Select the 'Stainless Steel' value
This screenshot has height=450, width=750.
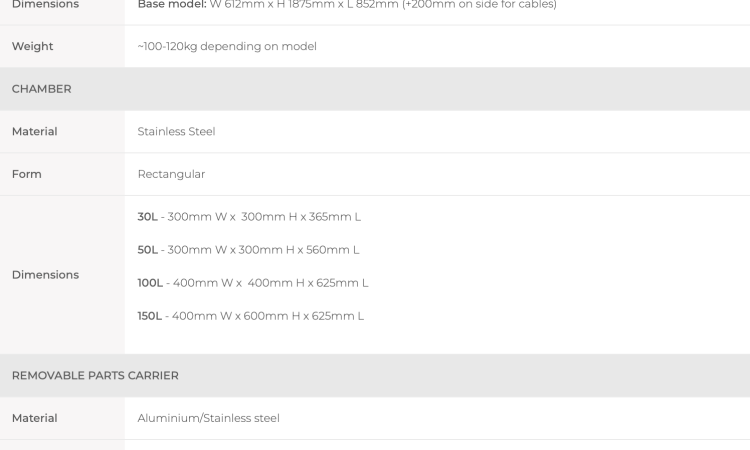(x=176, y=132)
